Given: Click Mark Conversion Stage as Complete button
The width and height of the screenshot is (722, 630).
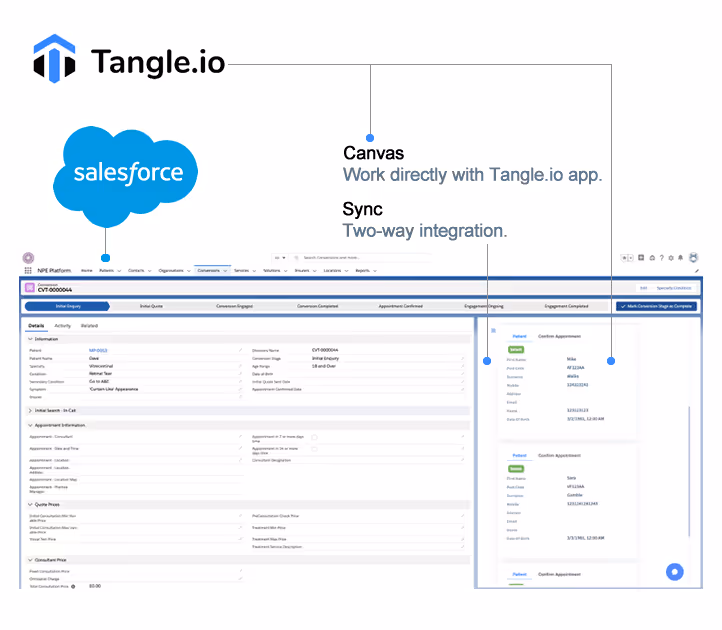Looking at the screenshot, I should pos(656,306).
